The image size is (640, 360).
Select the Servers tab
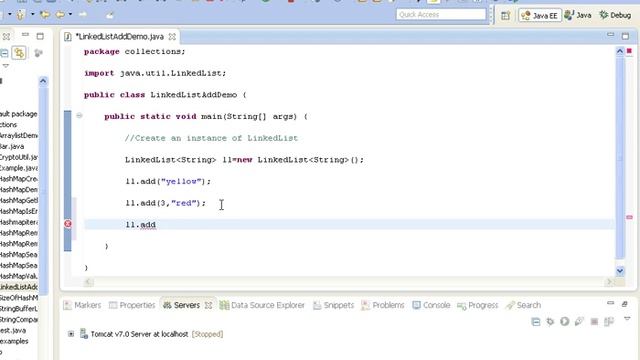coord(181,305)
